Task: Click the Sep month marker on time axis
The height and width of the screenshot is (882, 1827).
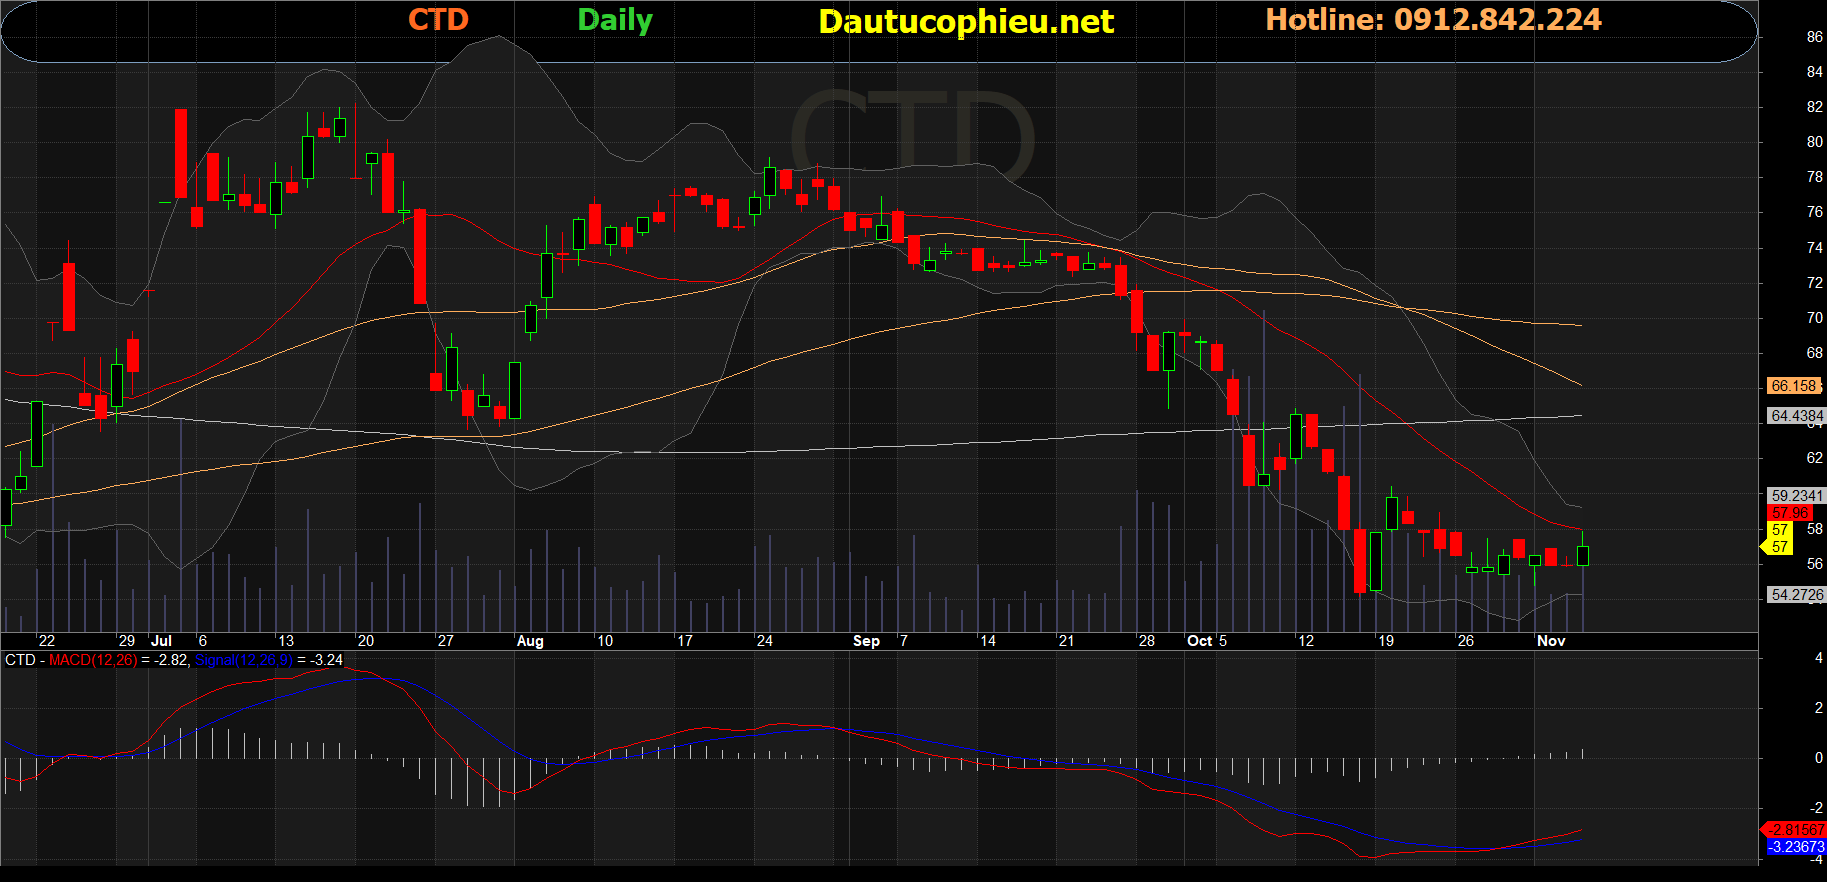Action: pos(866,641)
